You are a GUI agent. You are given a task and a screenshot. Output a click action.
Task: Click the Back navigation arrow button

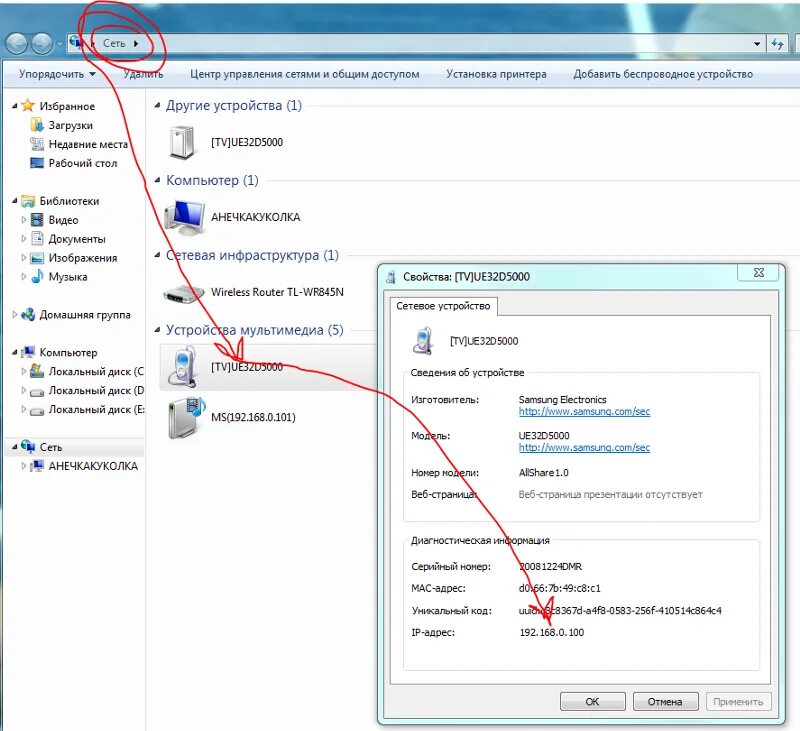click(x=16, y=43)
